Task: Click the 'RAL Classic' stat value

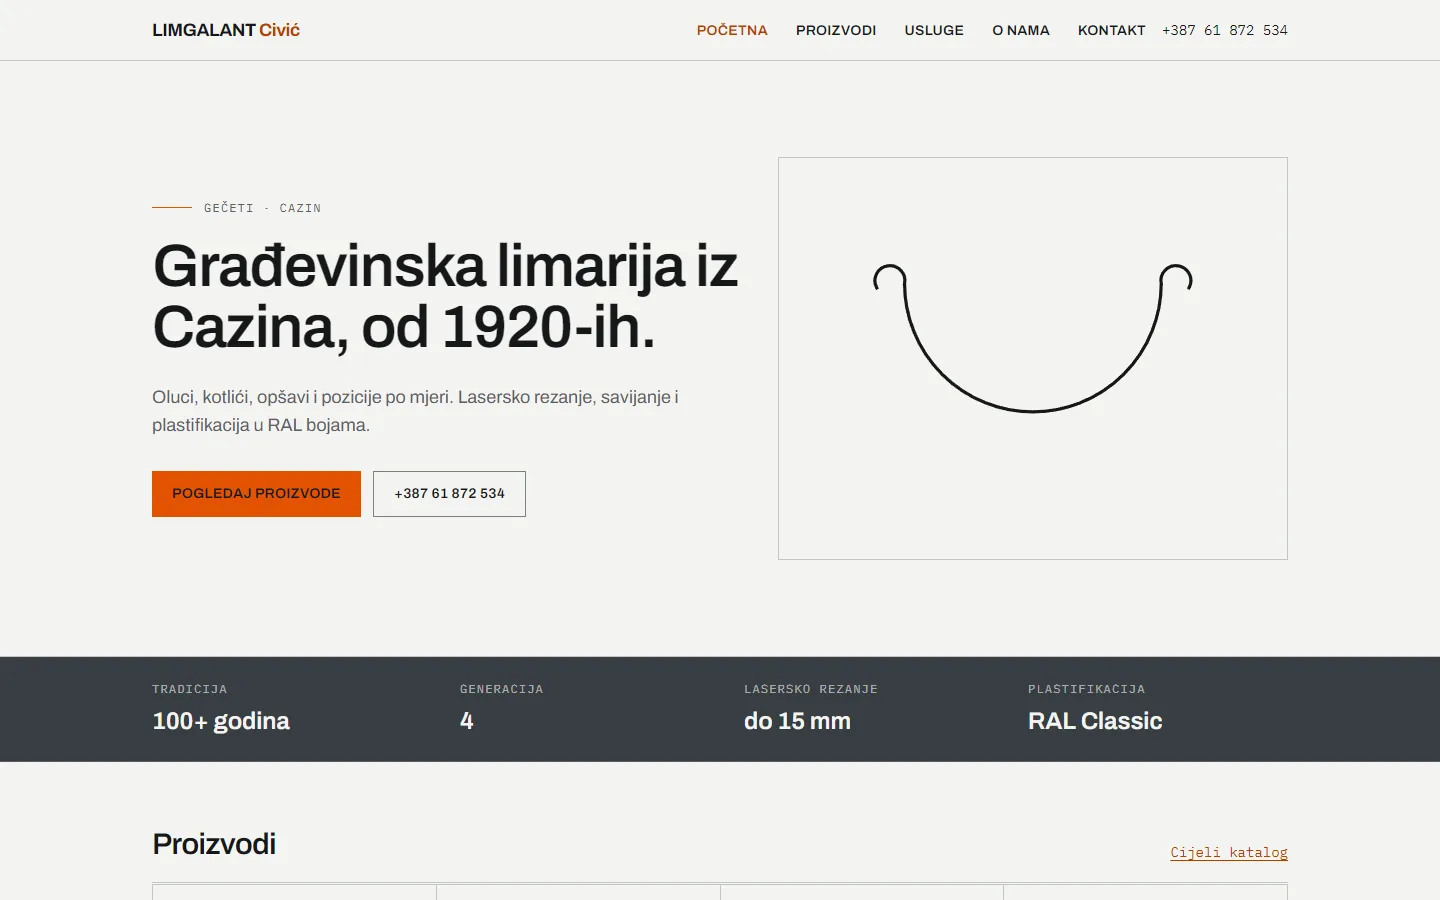Action: pos(1095,721)
